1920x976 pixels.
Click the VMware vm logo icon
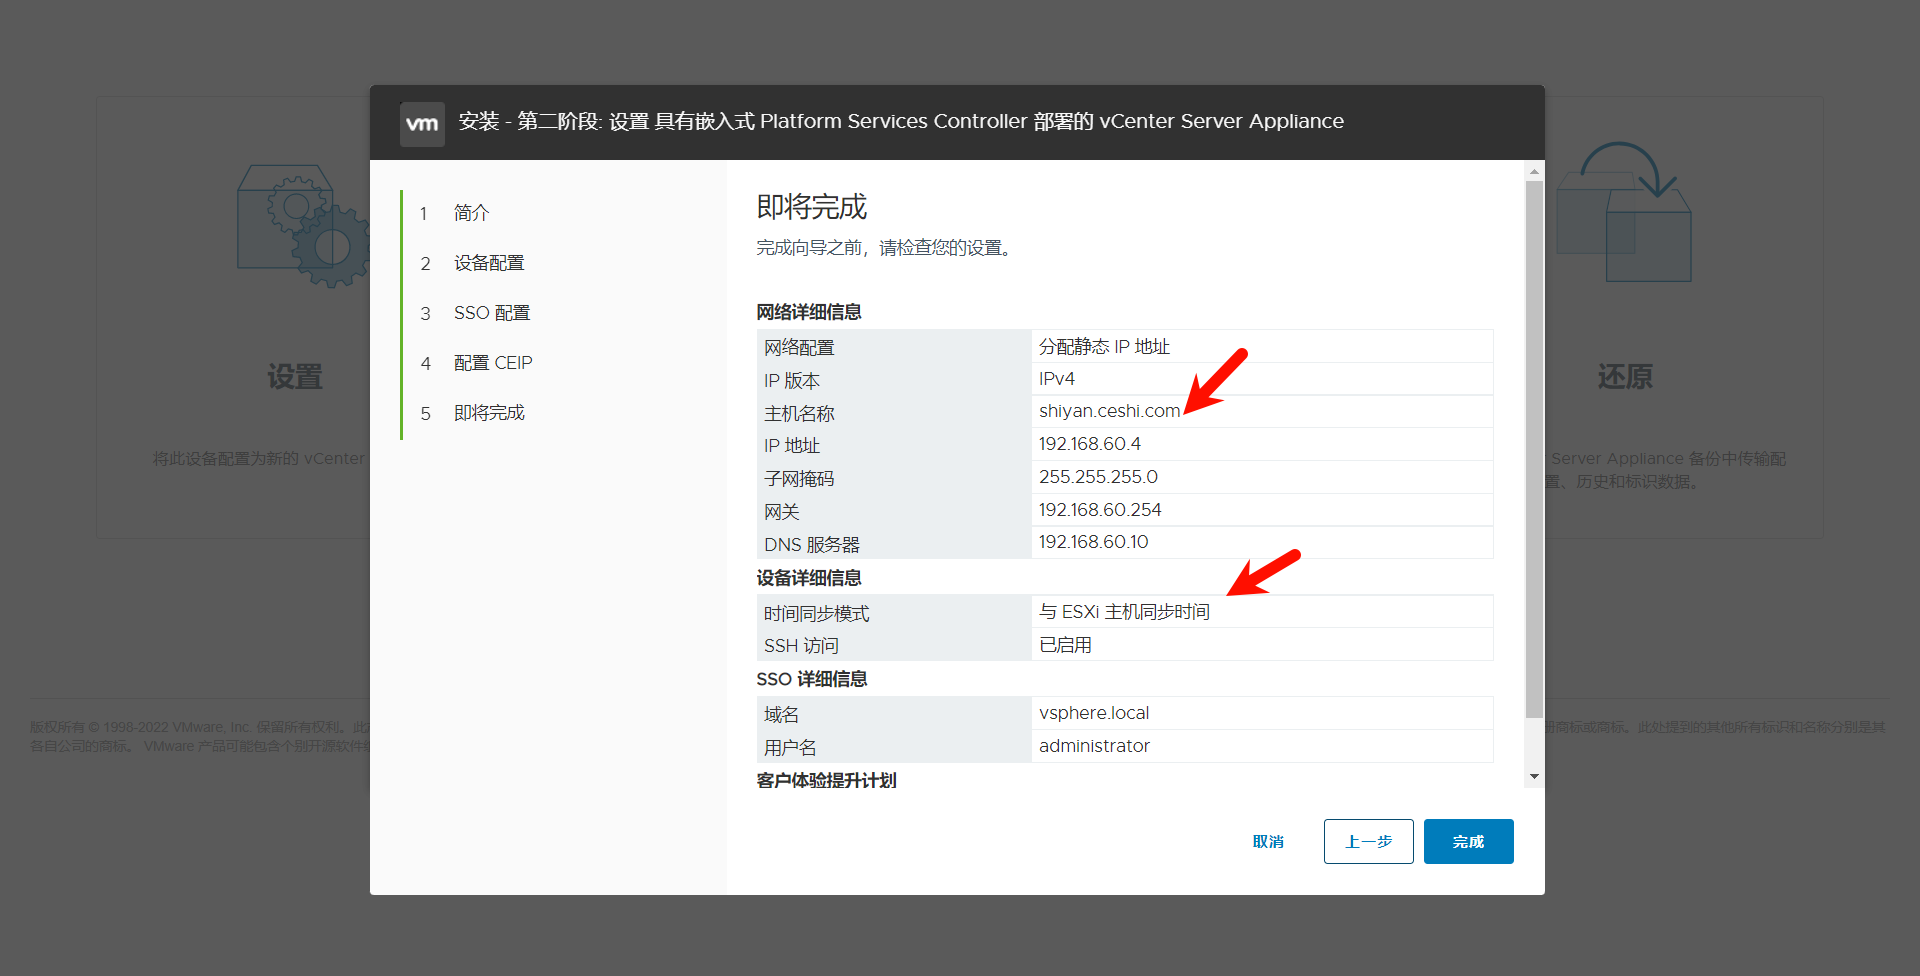422,124
